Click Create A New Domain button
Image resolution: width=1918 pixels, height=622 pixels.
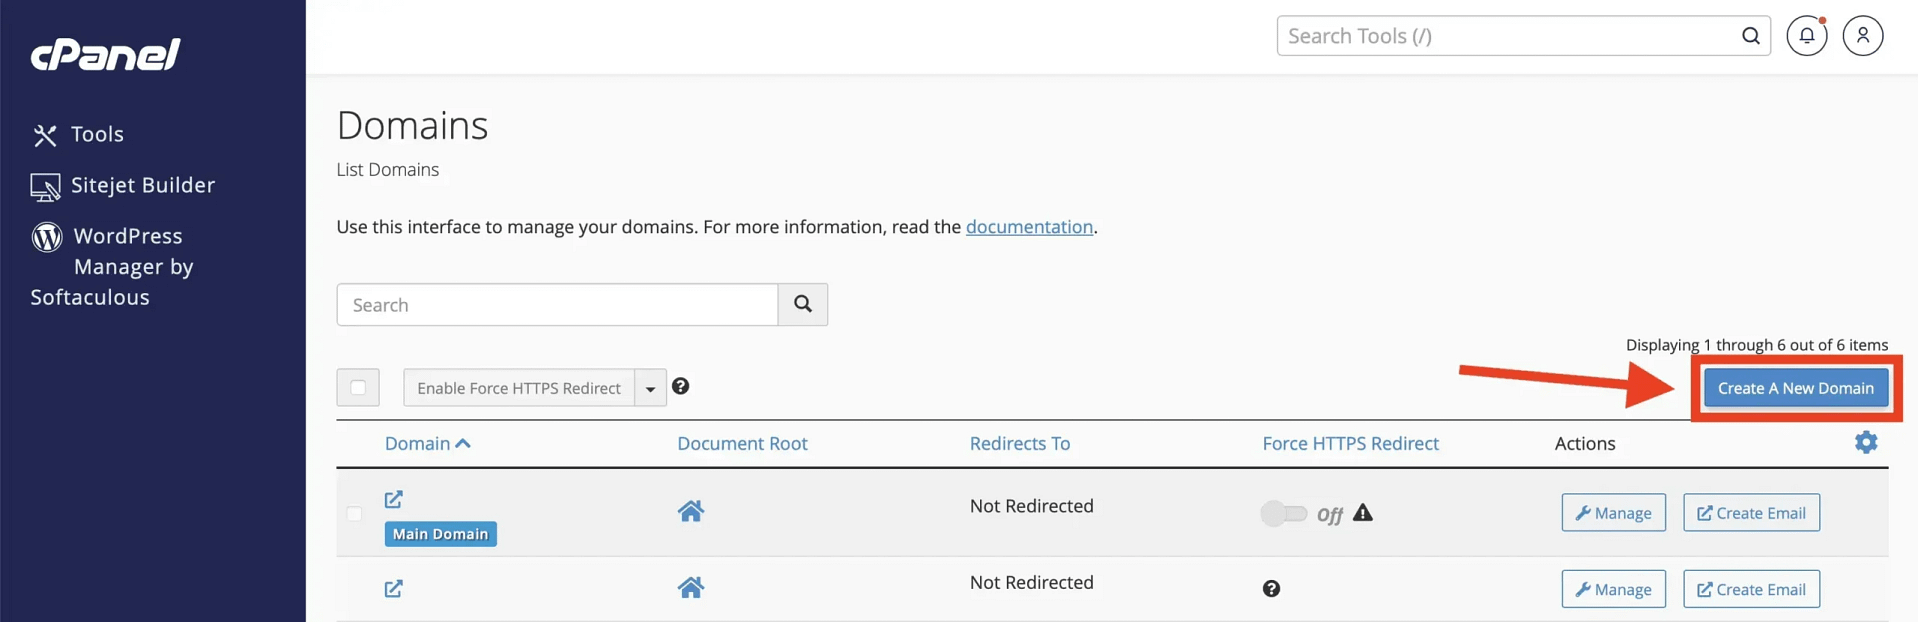point(1796,388)
